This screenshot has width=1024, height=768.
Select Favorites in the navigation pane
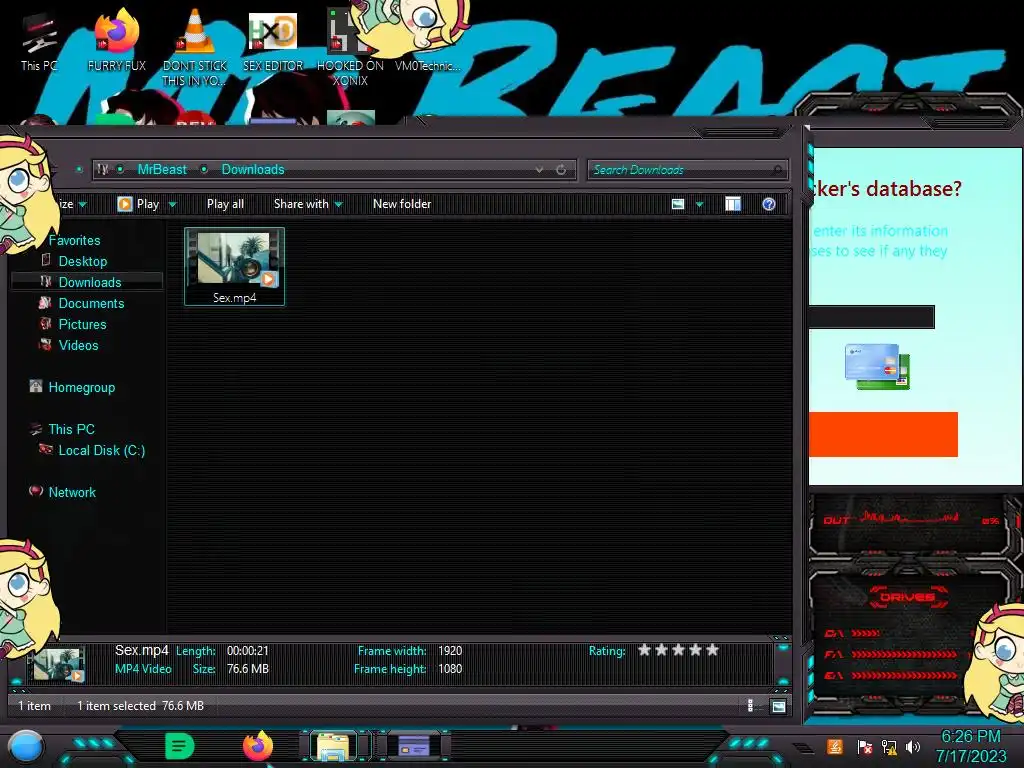point(74,240)
